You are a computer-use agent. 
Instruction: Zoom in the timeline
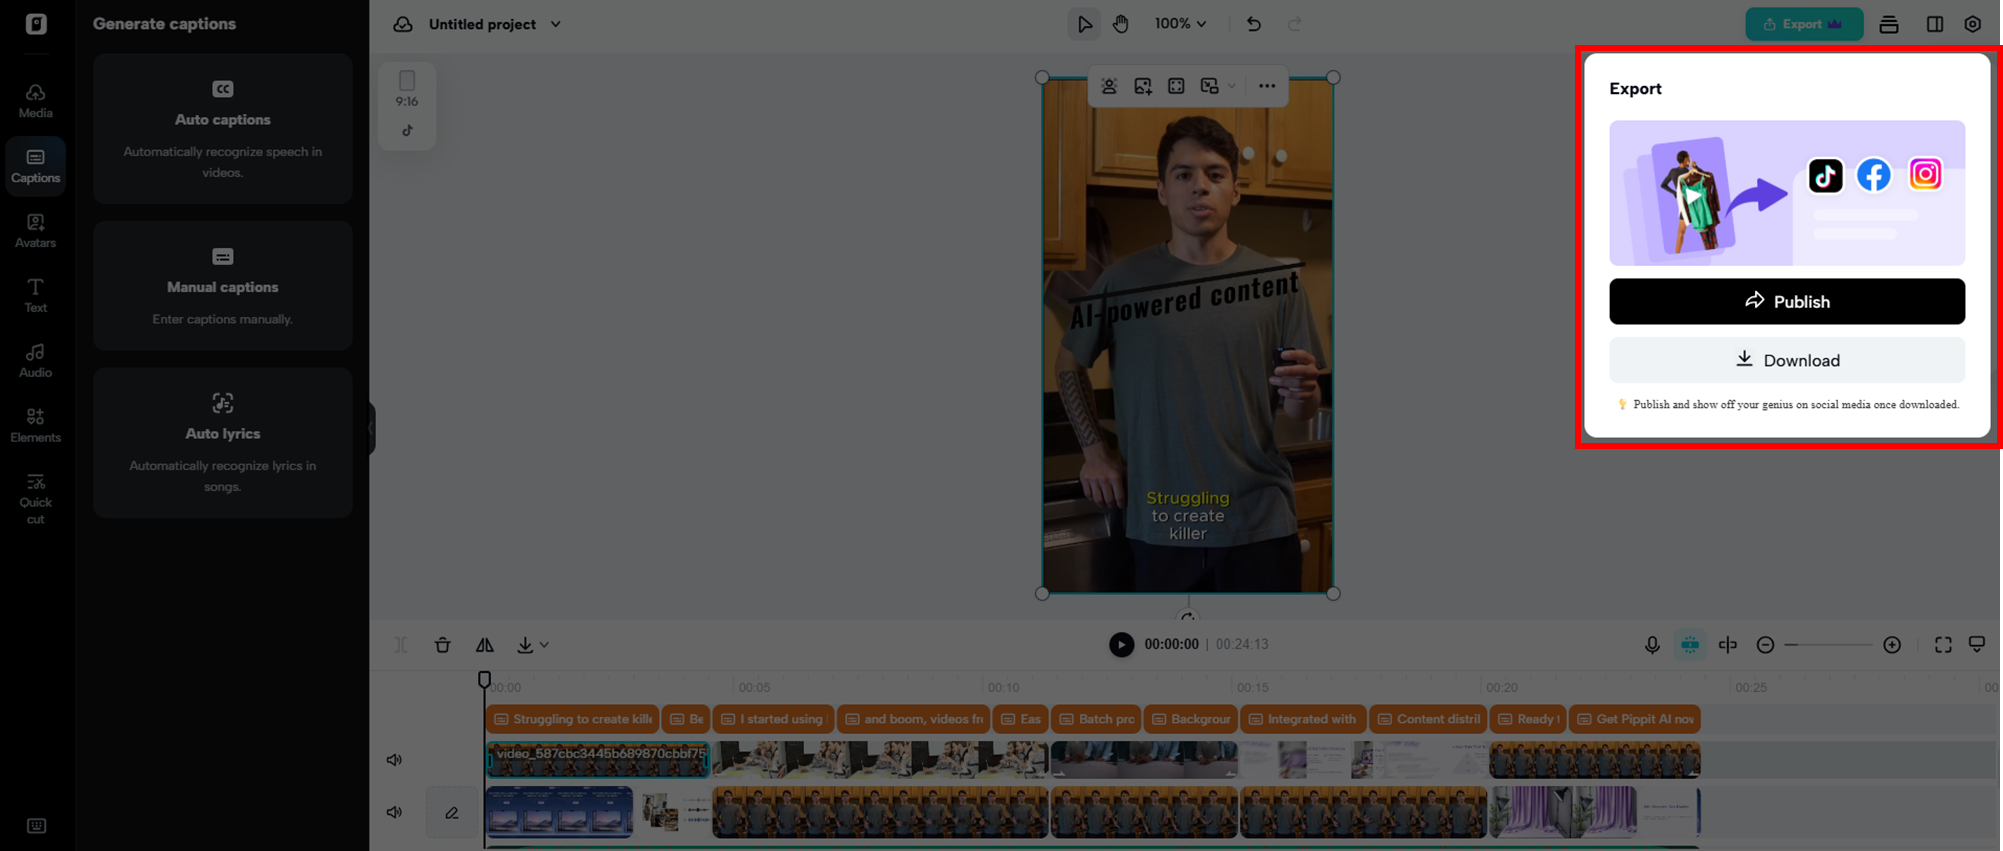(1892, 645)
